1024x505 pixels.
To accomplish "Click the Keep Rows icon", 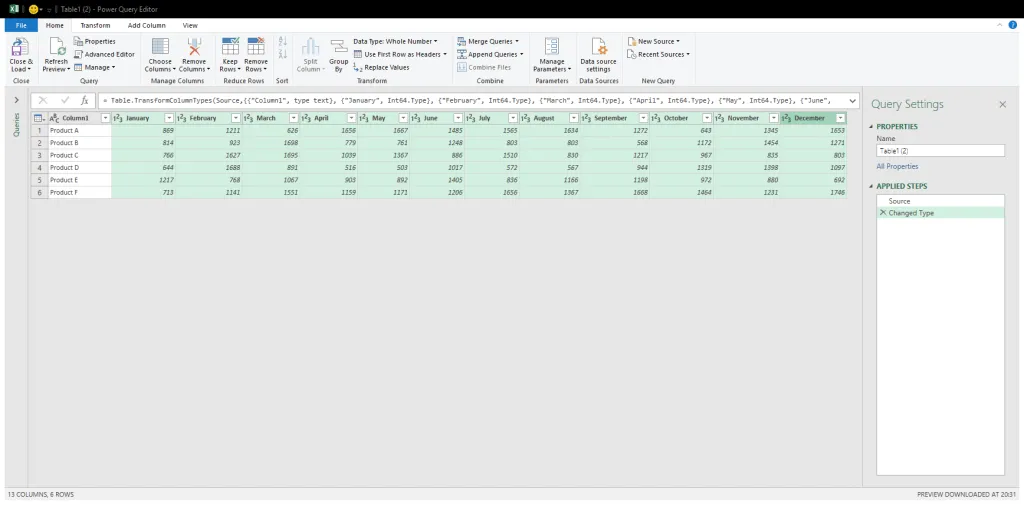I will 230,46.
